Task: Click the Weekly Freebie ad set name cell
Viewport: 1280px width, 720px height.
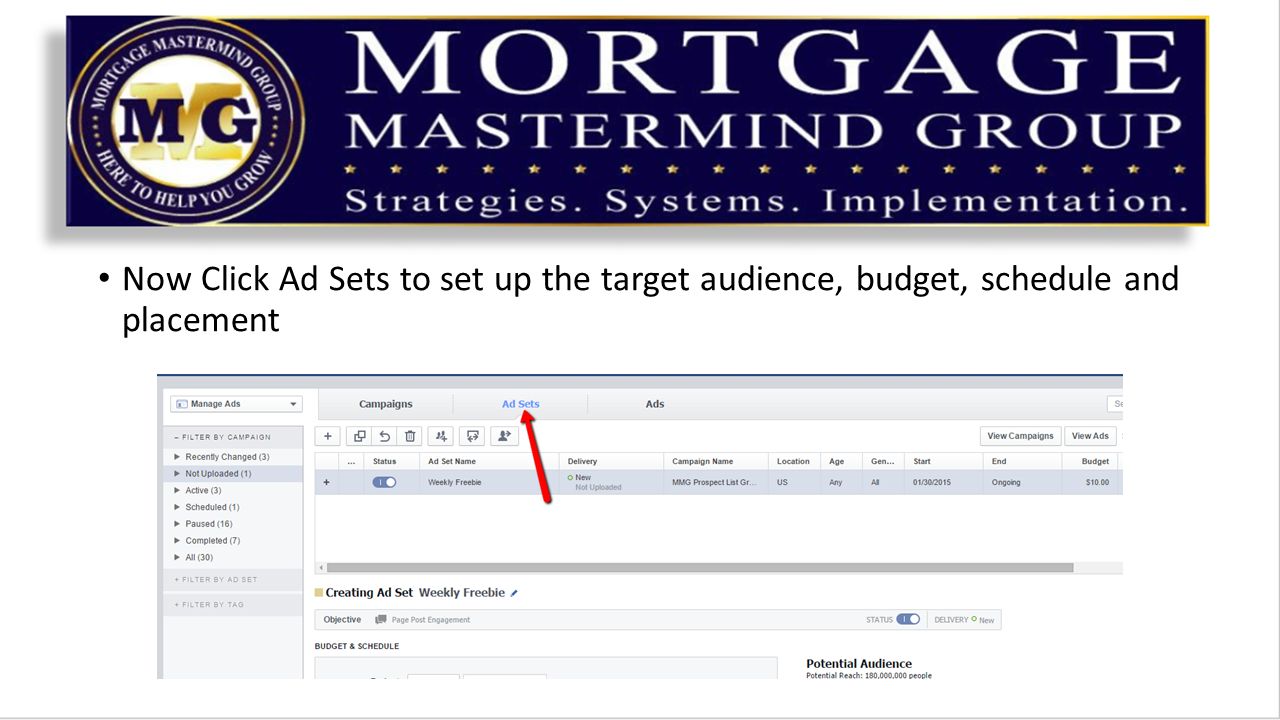Action: coord(489,482)
